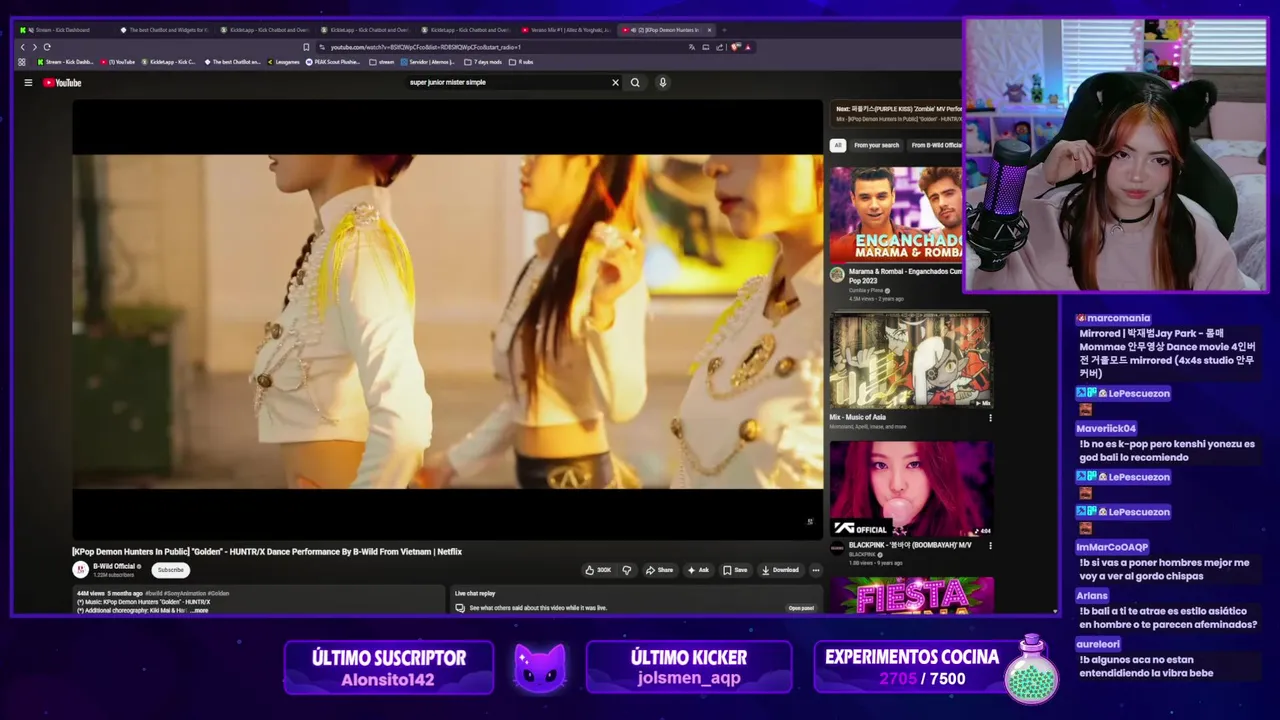The width and height of the screenshot is (1280, 720).
Task: Clear the YouTube search box text
Action: tap(615, 83)
